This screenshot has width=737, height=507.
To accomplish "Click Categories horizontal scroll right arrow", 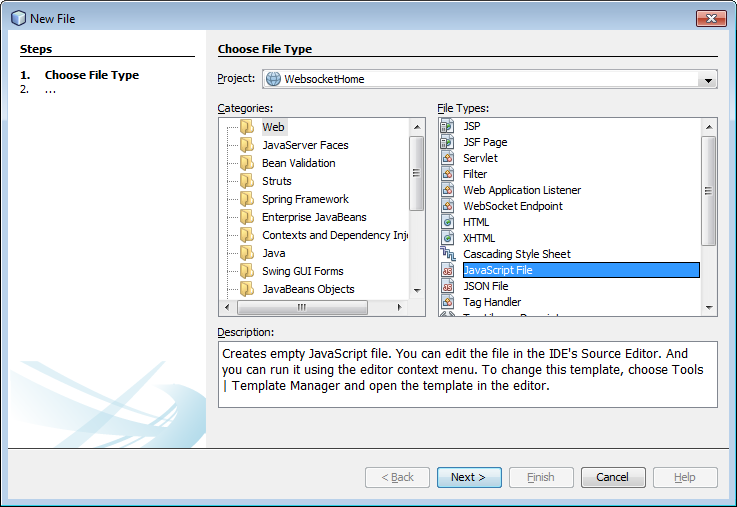I will pyautogui.click(x=400, y=307).
